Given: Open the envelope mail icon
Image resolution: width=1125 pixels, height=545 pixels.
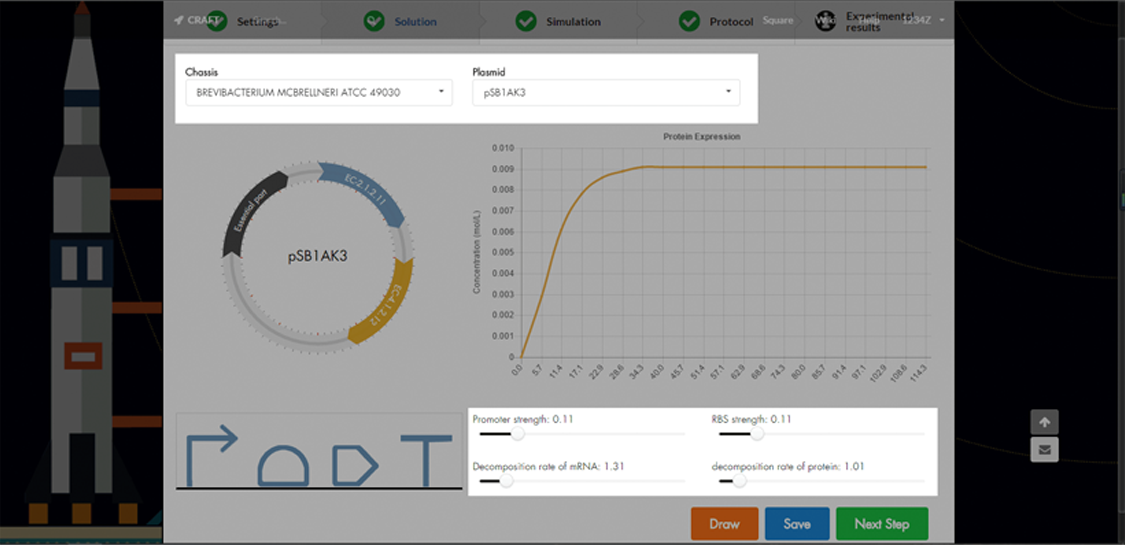Looking at the screenshot, I should coord(1044,450).
